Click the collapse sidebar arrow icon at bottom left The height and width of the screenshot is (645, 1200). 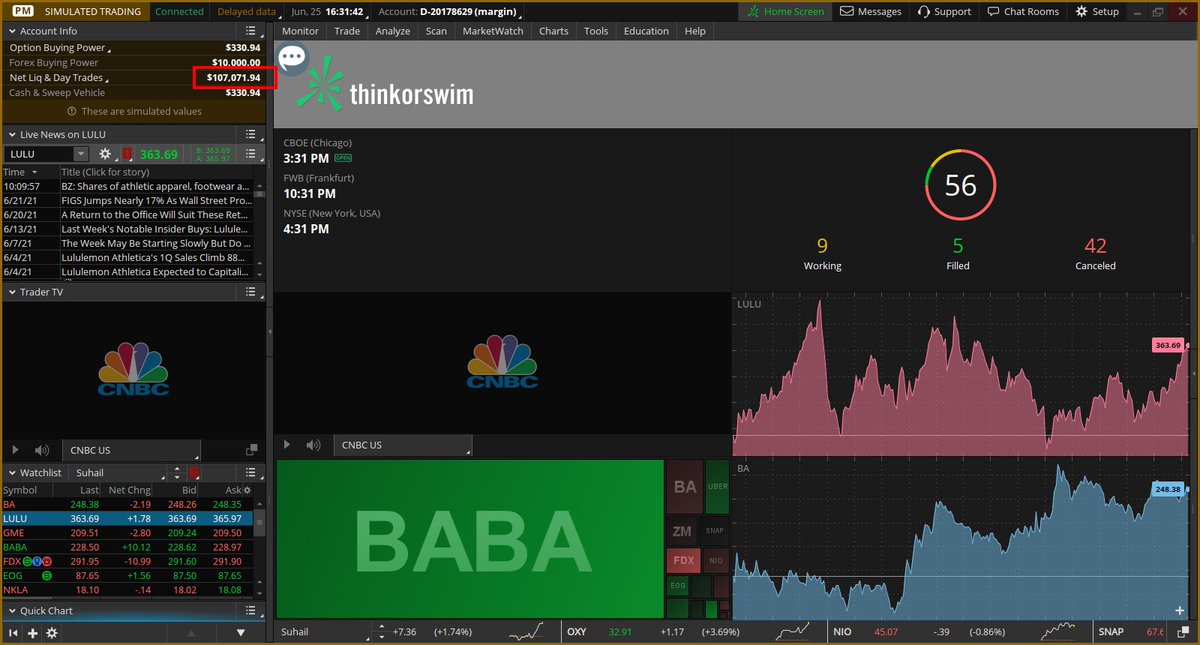[x=13, y=633]
